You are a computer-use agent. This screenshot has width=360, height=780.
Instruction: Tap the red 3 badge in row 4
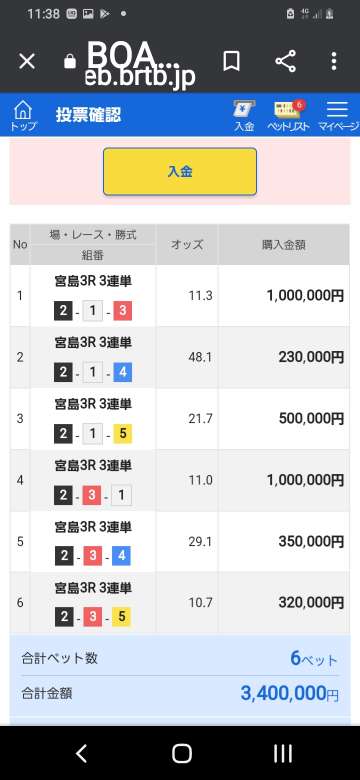coord(92,495)
